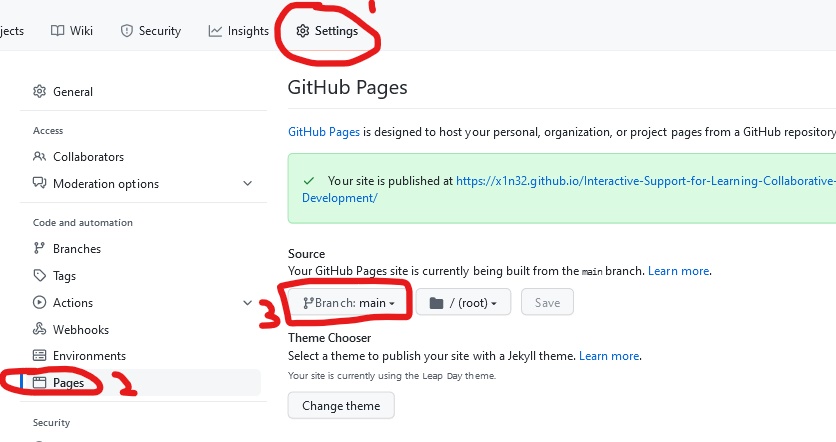Click the folder icon in root dropdown
The height and width of the screenshot is (442, 836).
436,303
